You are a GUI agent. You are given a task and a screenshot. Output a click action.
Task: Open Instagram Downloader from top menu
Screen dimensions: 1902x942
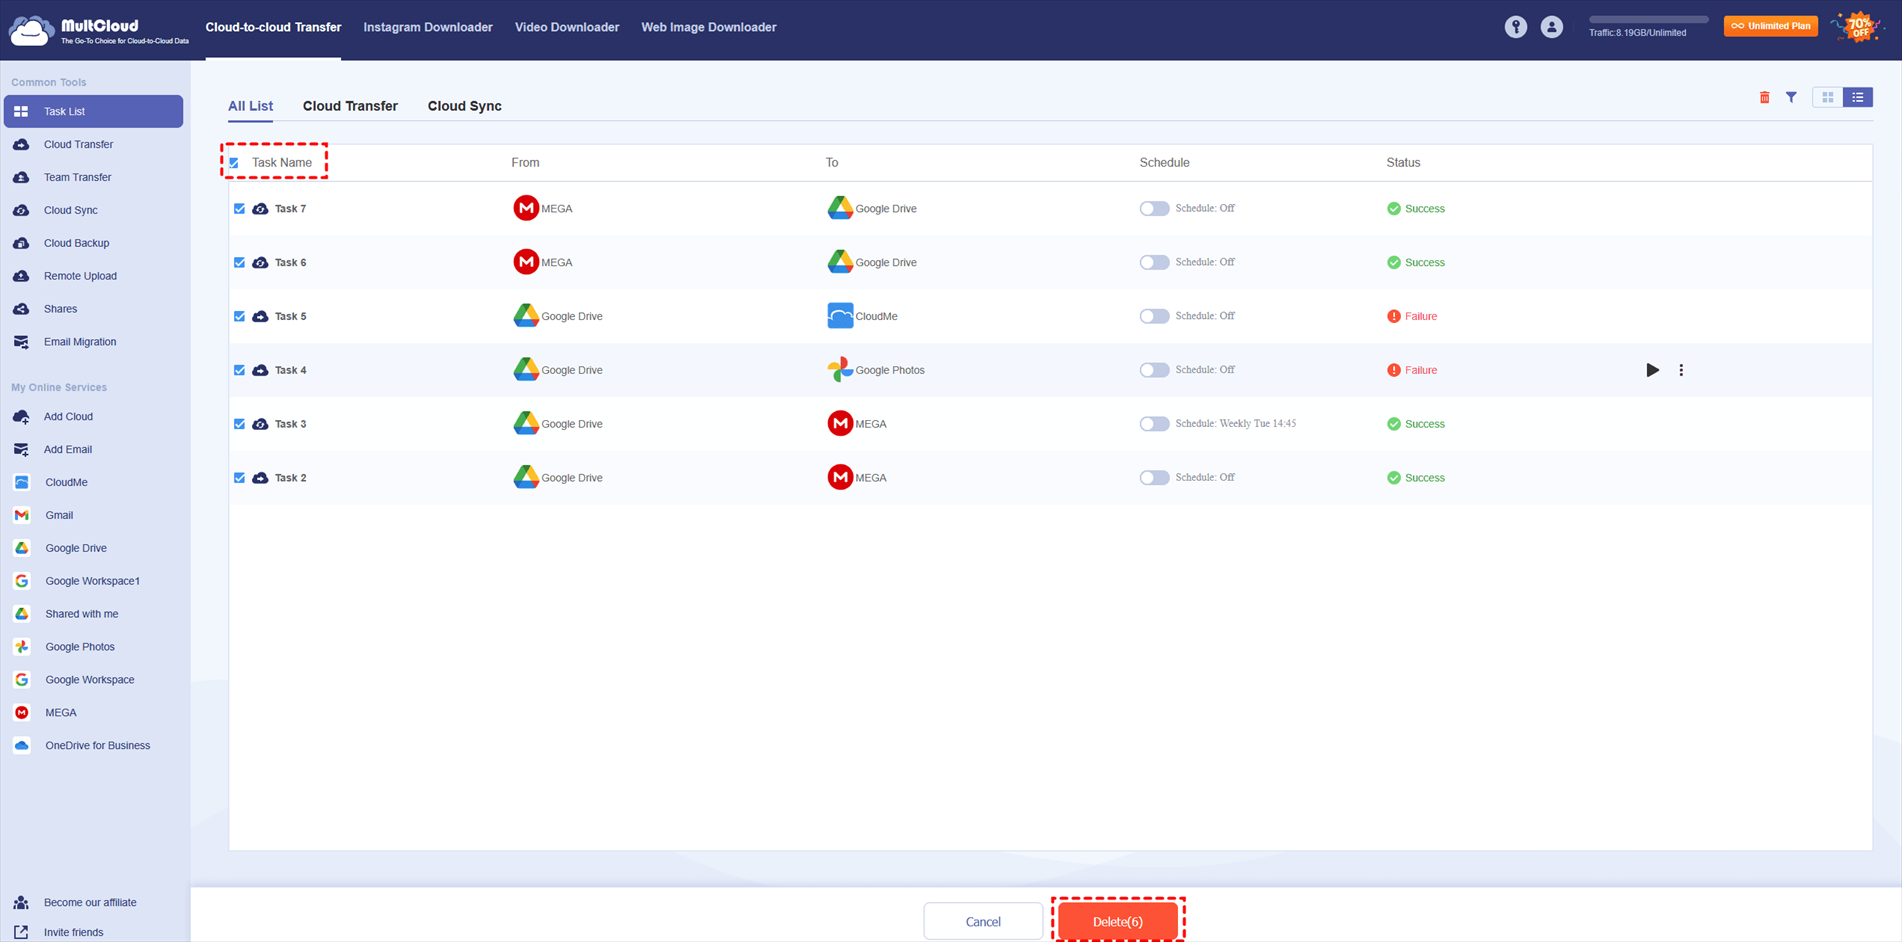click(x=427, y=27)
